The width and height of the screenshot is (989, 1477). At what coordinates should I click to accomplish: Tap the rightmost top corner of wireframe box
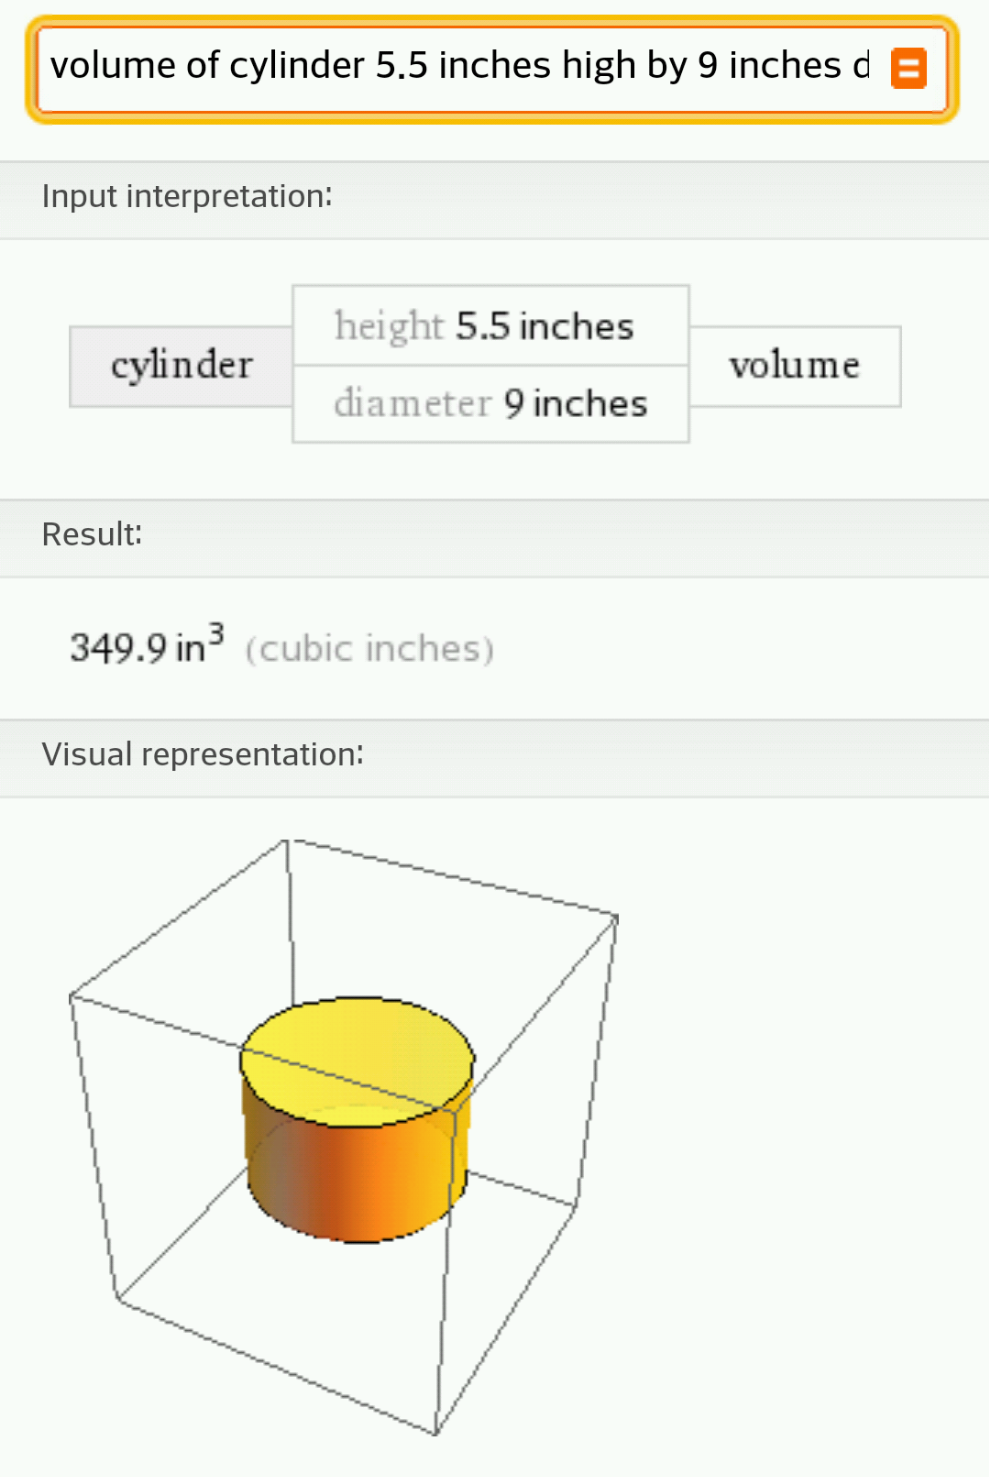[616, 917]
